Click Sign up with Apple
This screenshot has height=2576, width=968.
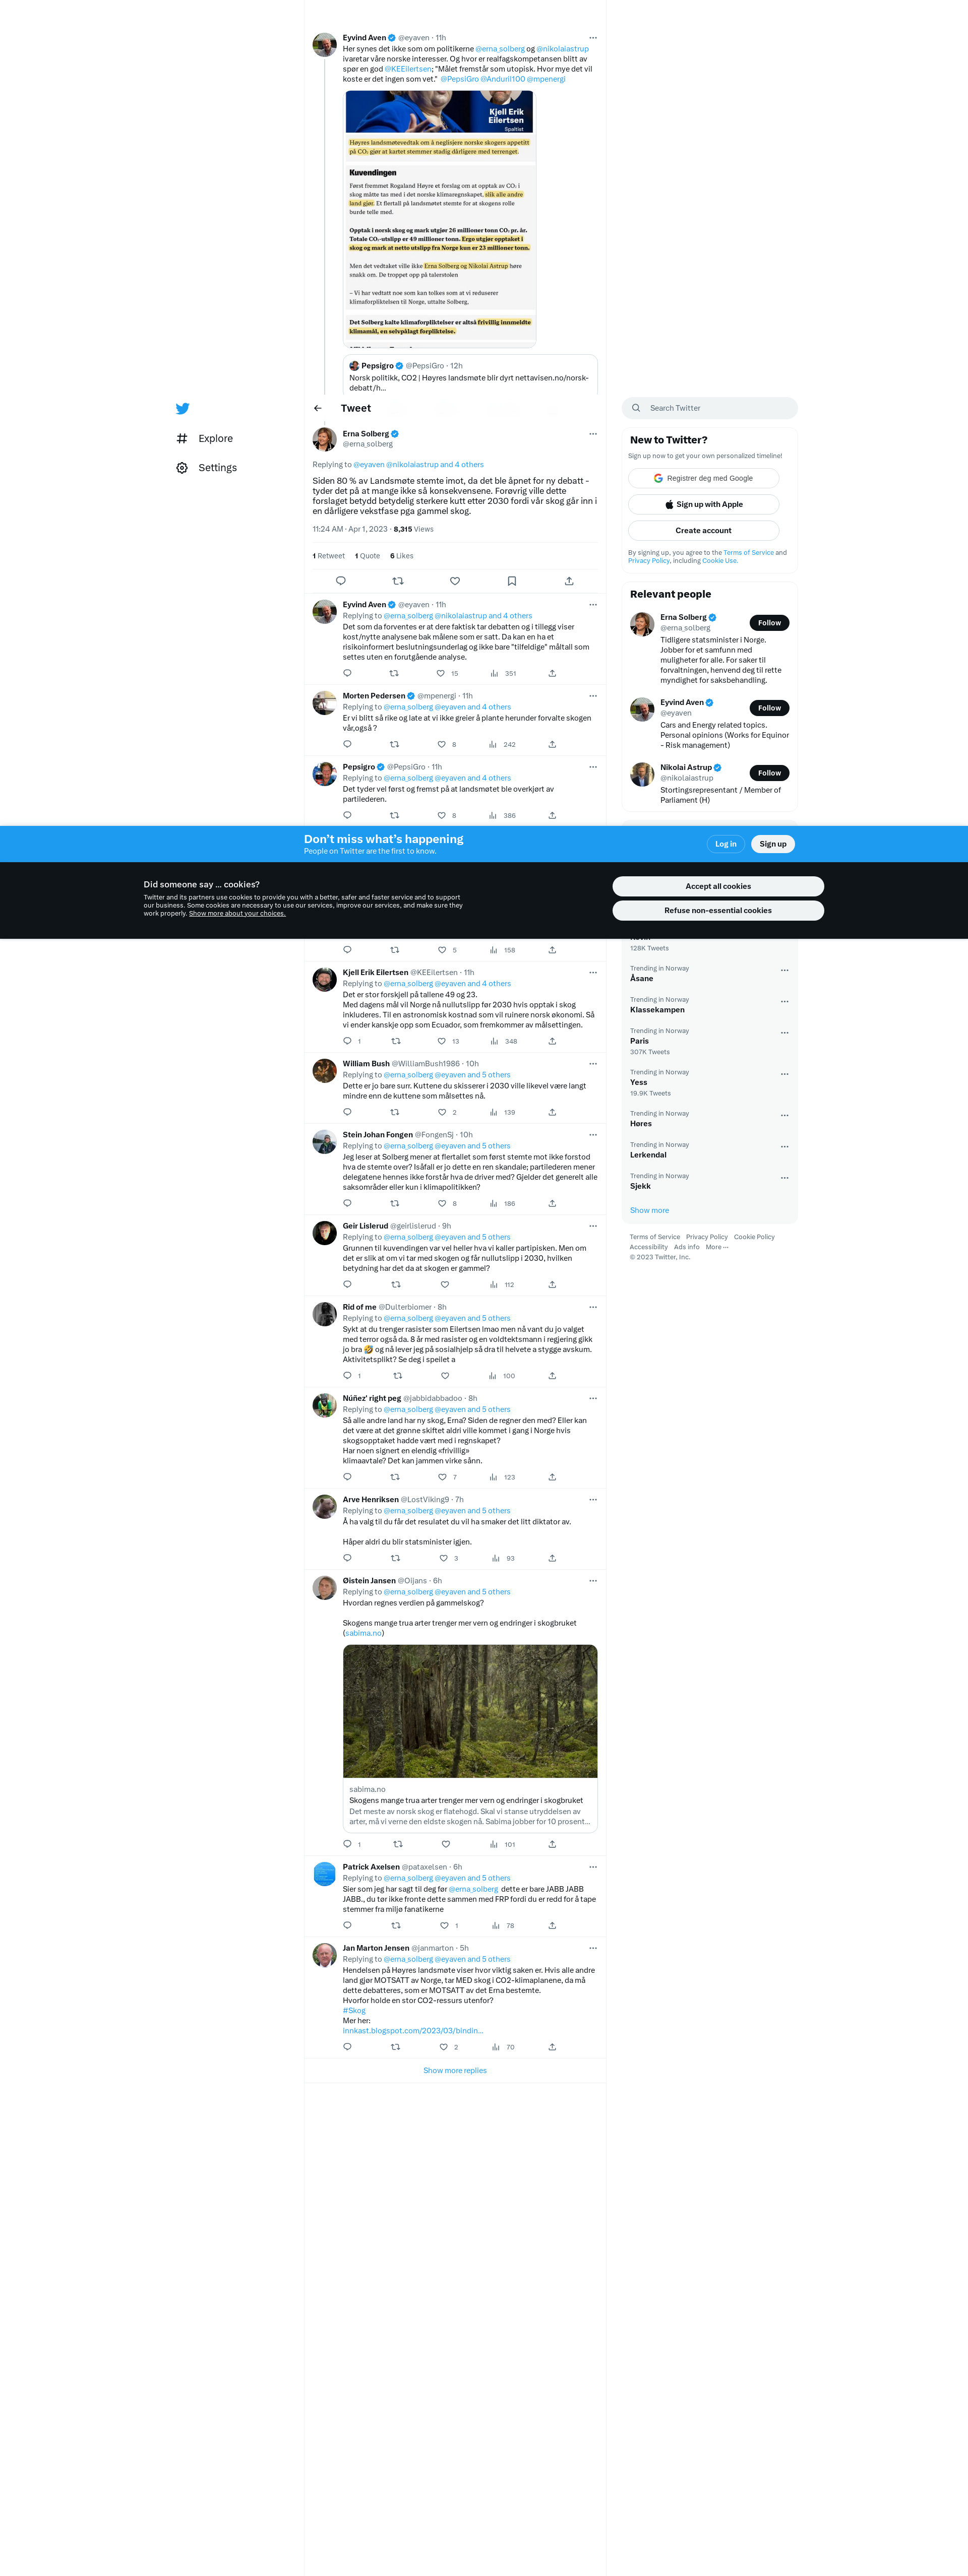tap(704, 504)
